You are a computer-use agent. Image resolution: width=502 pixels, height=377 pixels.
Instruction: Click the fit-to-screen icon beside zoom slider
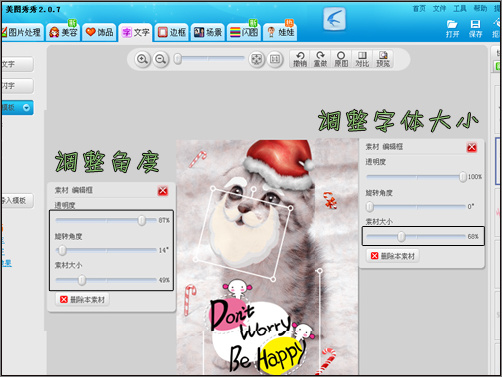256,59
